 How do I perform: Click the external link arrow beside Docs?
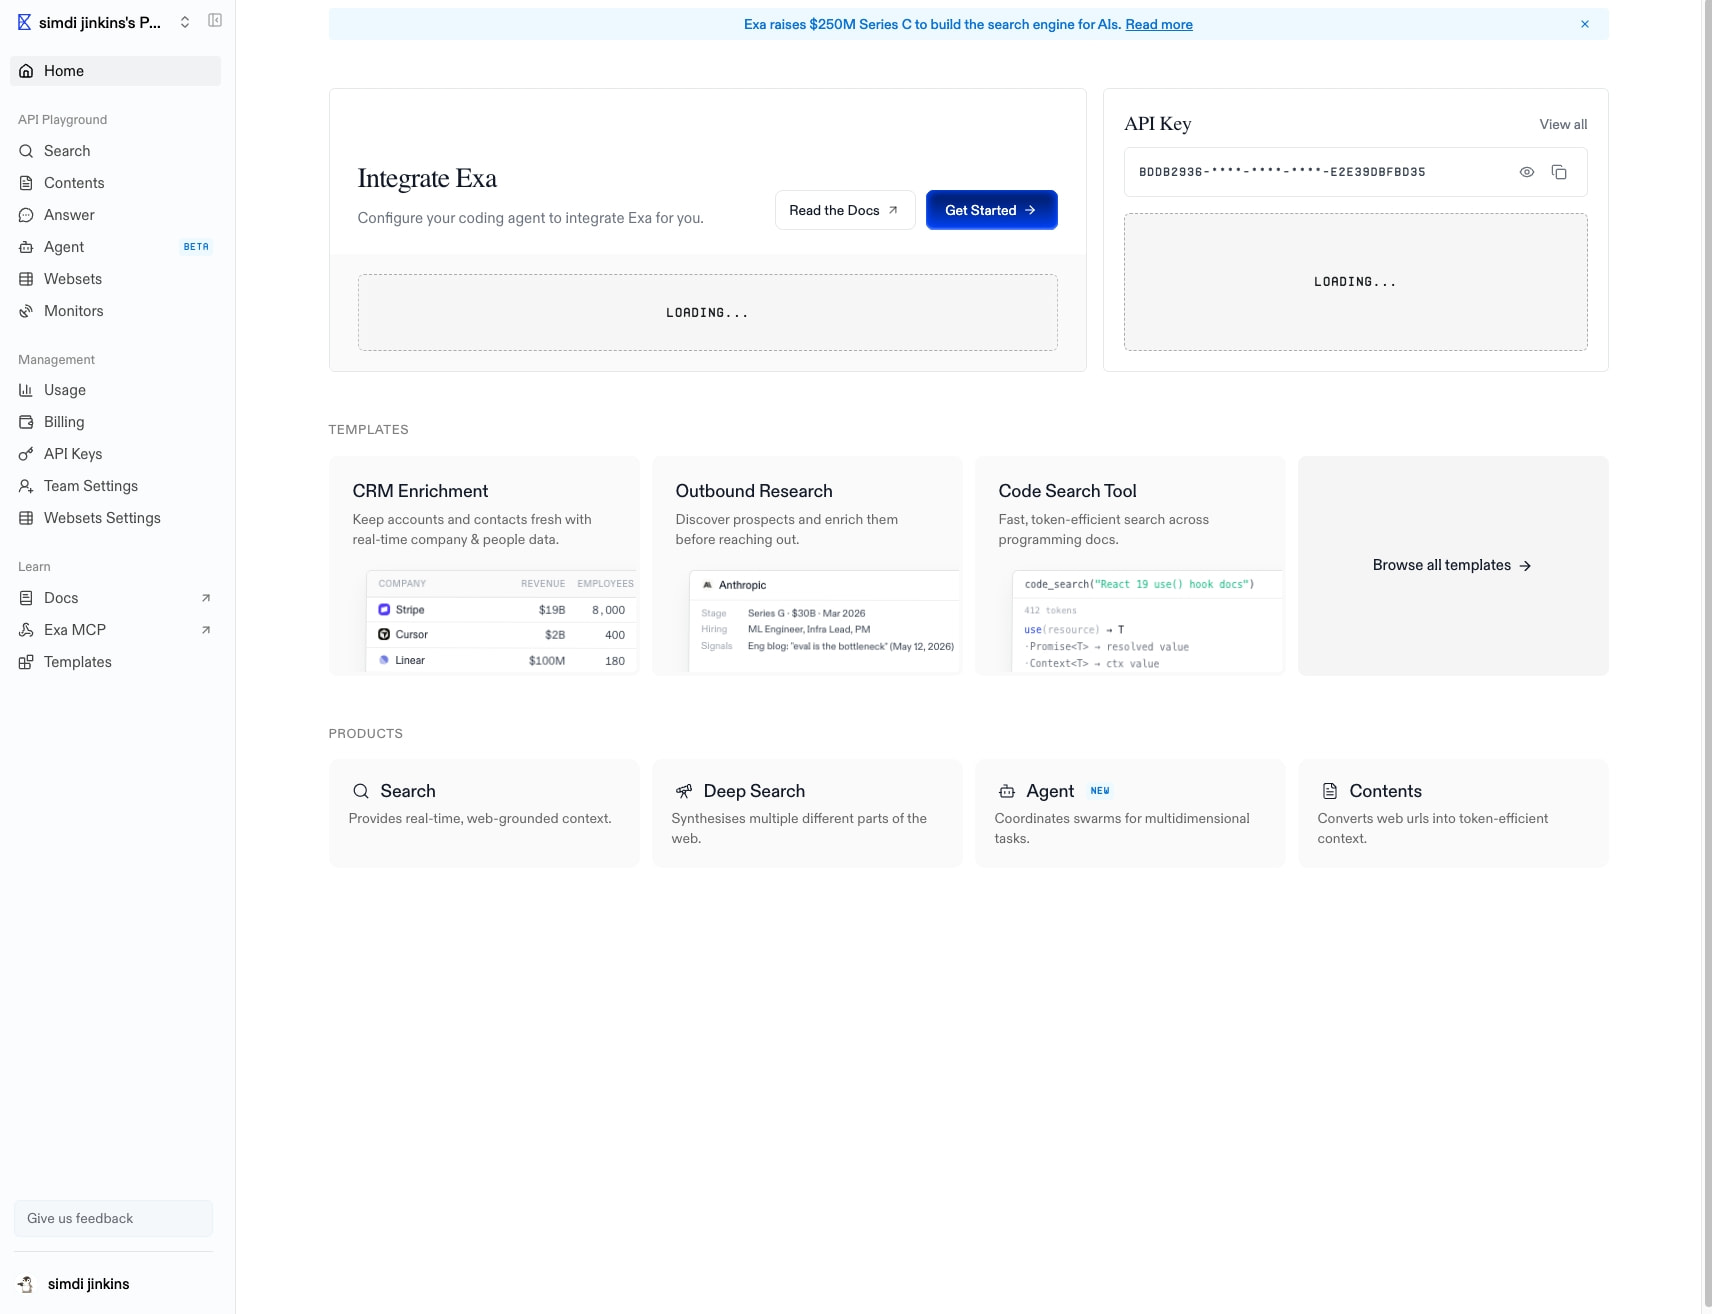click(x=206, y=598)
